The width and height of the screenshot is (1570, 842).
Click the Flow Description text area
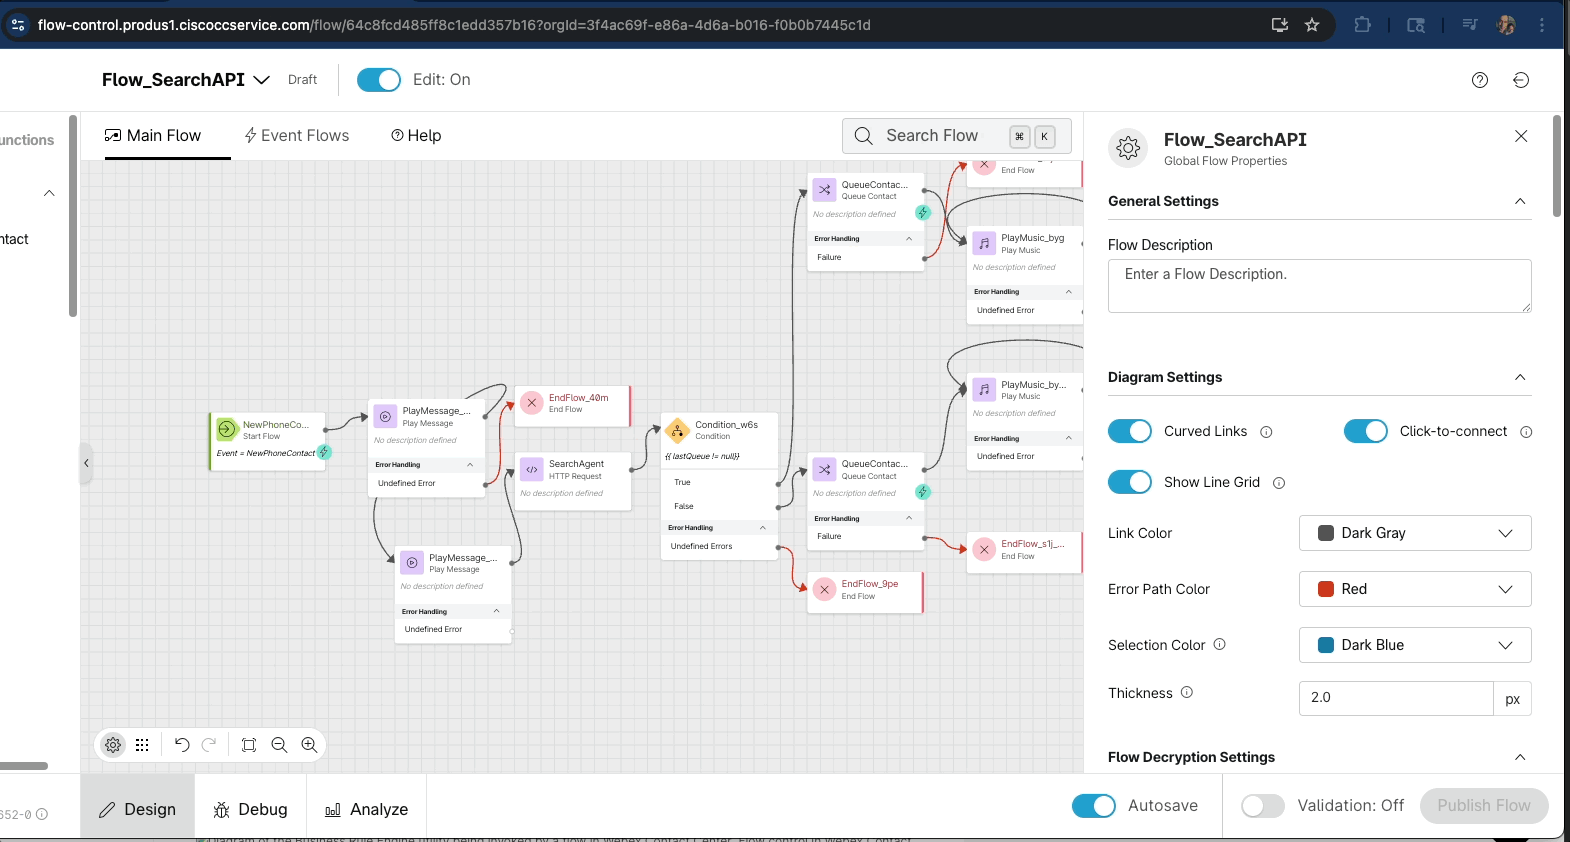coord(1319,286)
